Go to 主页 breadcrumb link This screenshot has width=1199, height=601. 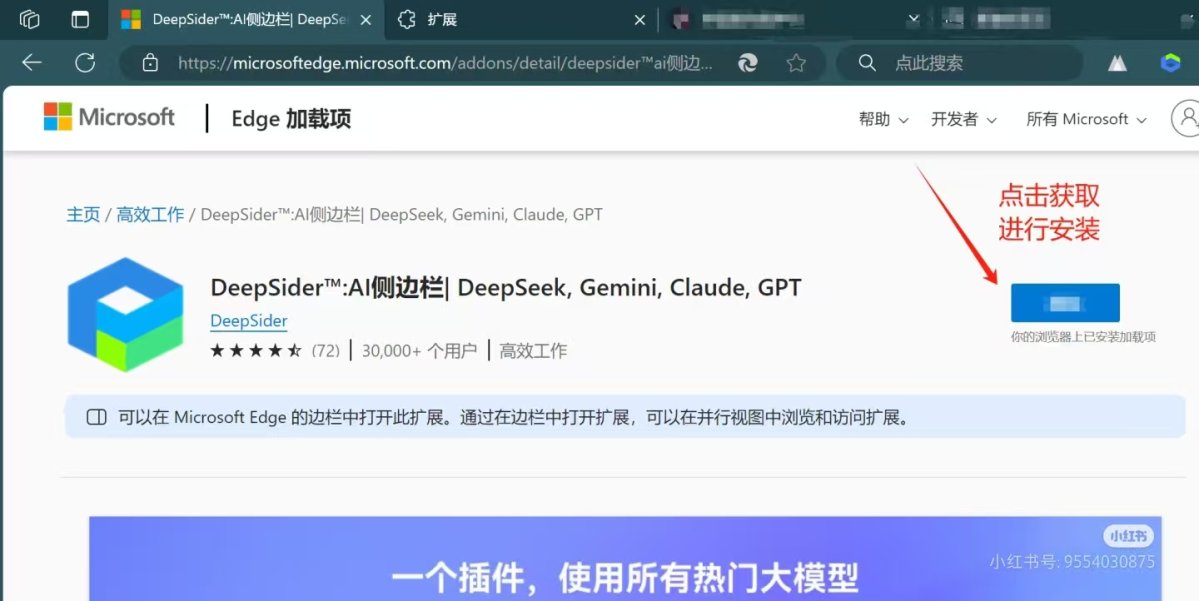pyautogui.click(x=83, y=214)
